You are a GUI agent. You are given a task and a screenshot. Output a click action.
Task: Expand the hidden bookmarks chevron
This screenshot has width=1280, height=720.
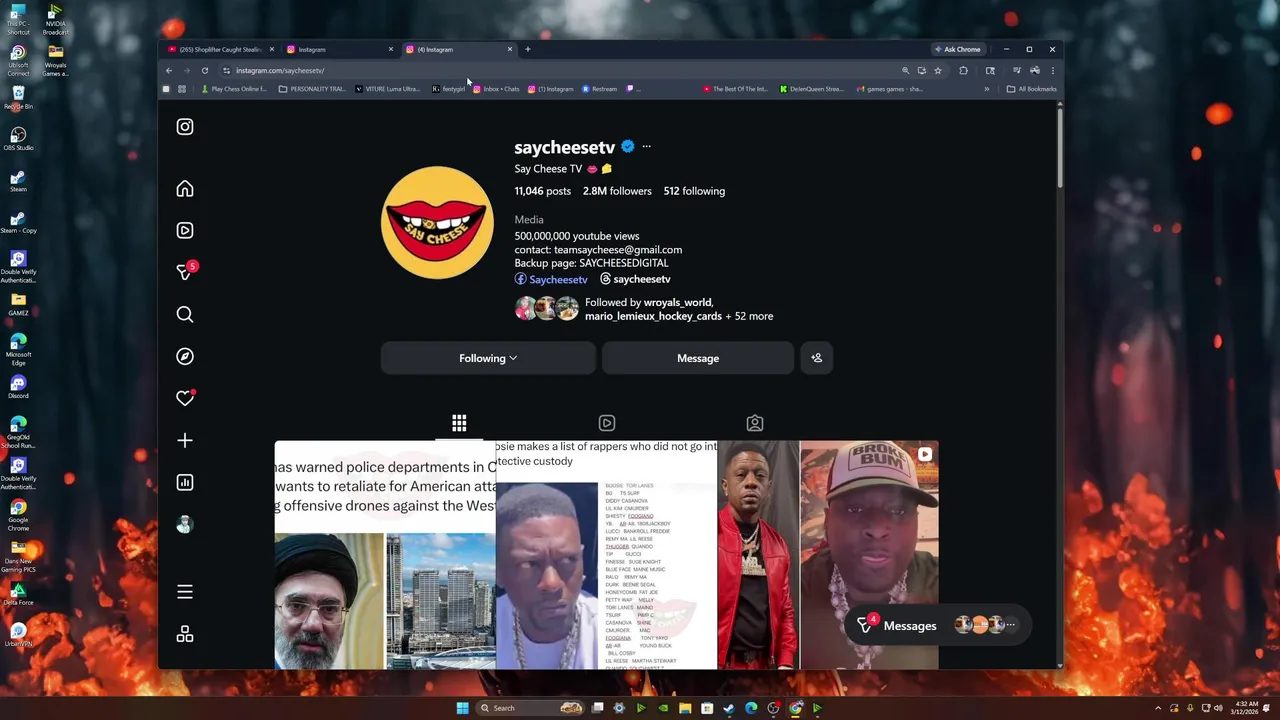tap(986, 89)
